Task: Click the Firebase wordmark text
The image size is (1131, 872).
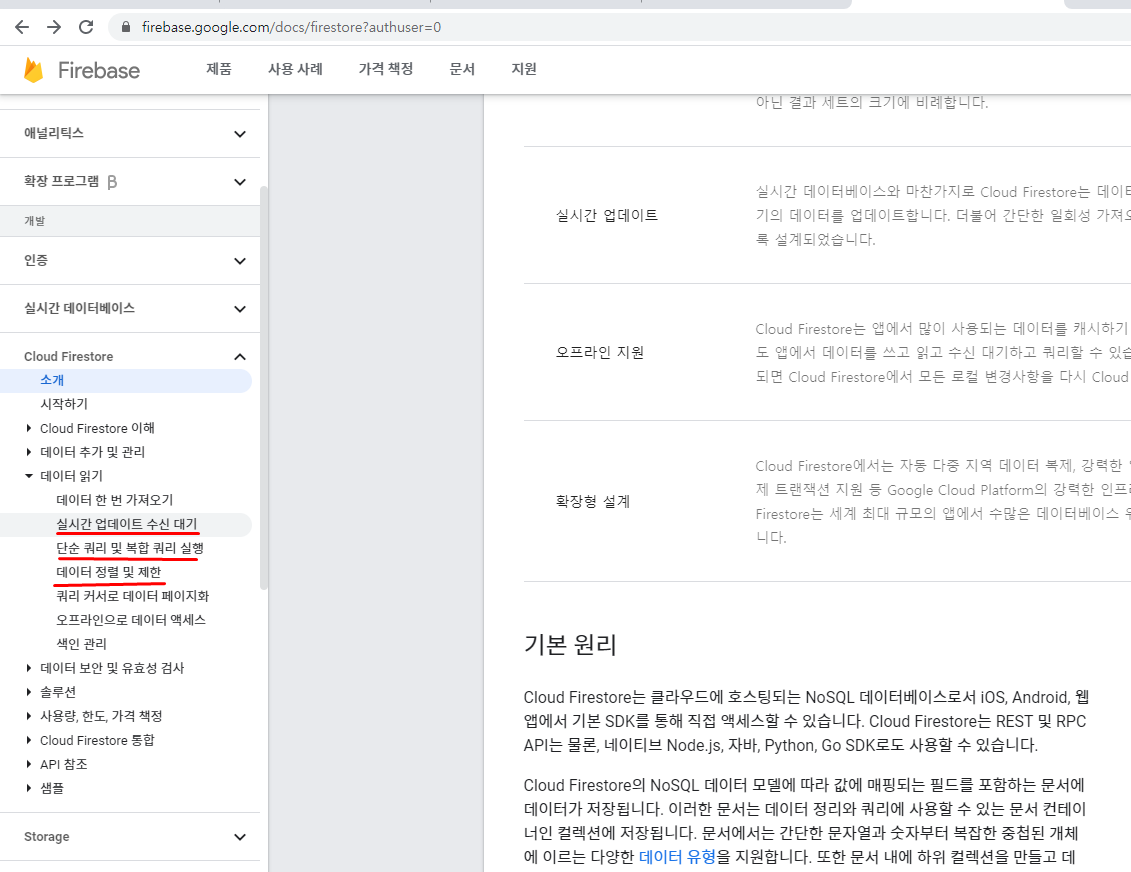Action: 99,70
